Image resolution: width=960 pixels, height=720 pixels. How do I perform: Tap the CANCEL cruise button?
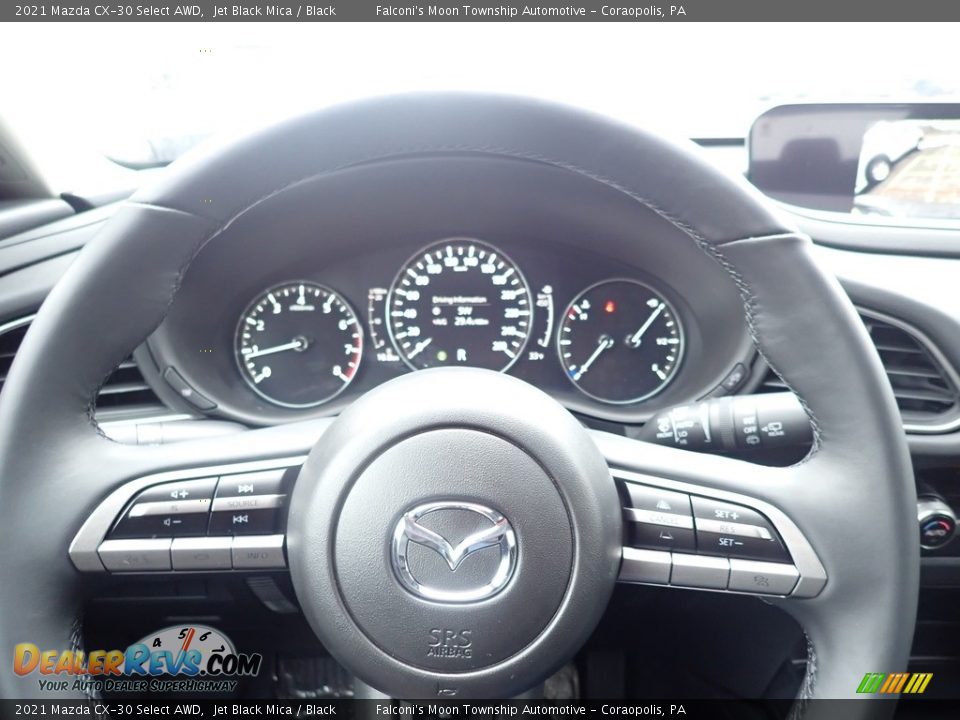[660, 519]
